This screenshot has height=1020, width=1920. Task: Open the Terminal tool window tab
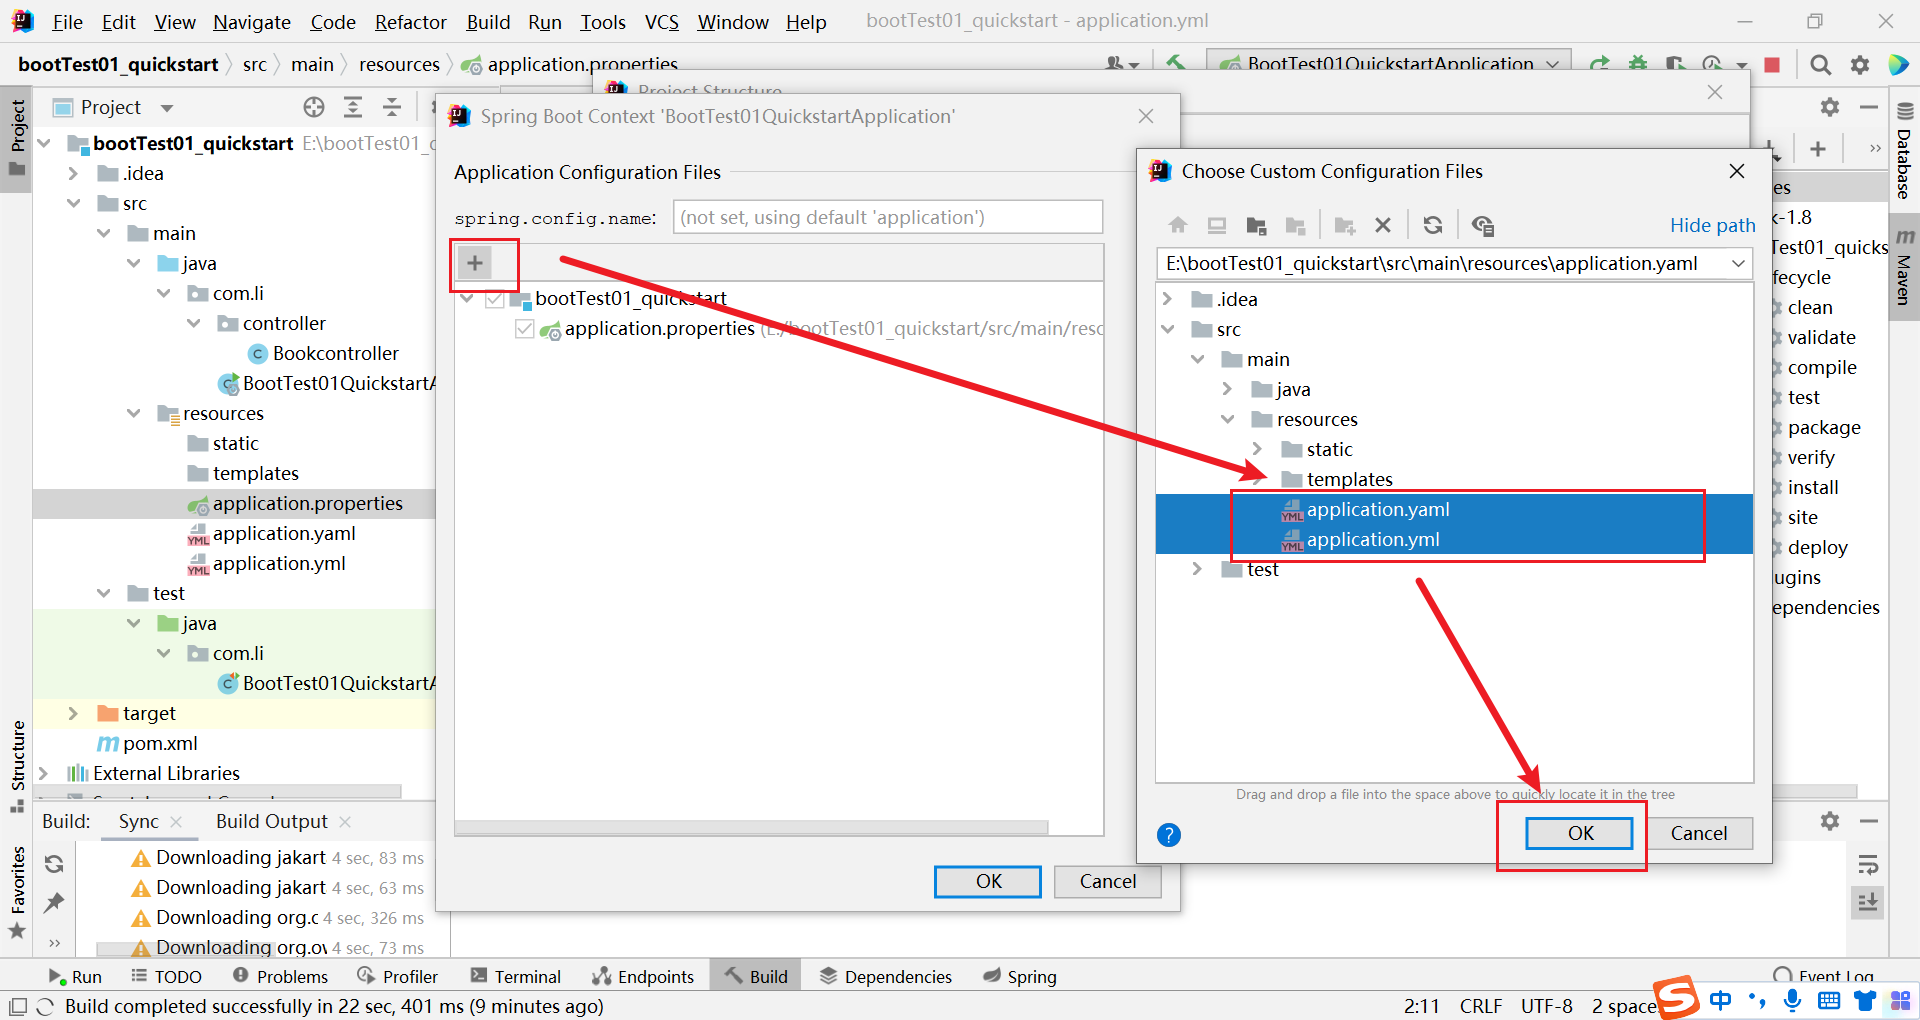[x=516, y=976]
